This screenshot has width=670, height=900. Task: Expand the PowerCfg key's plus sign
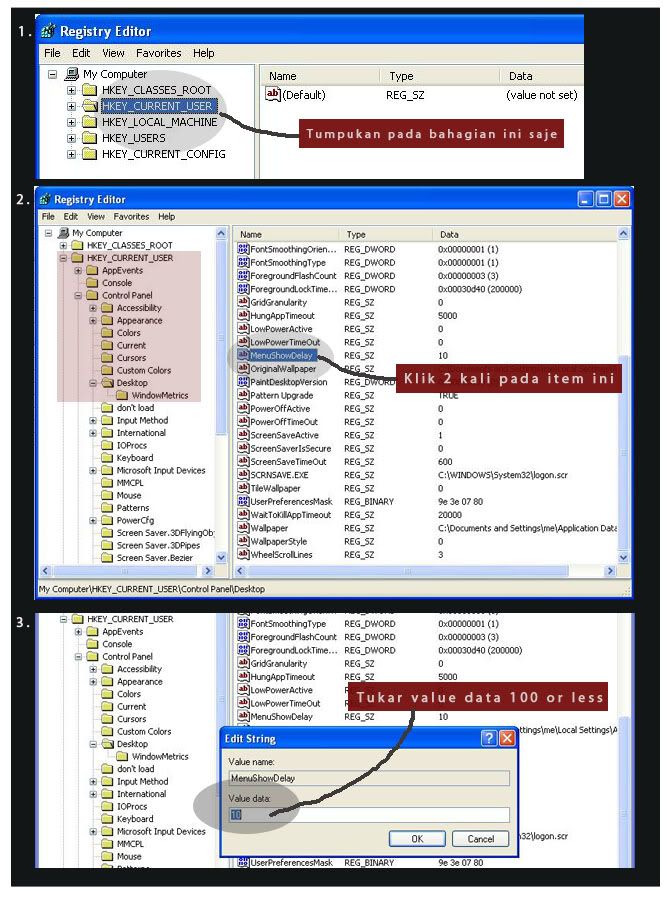tap(93, 521)
